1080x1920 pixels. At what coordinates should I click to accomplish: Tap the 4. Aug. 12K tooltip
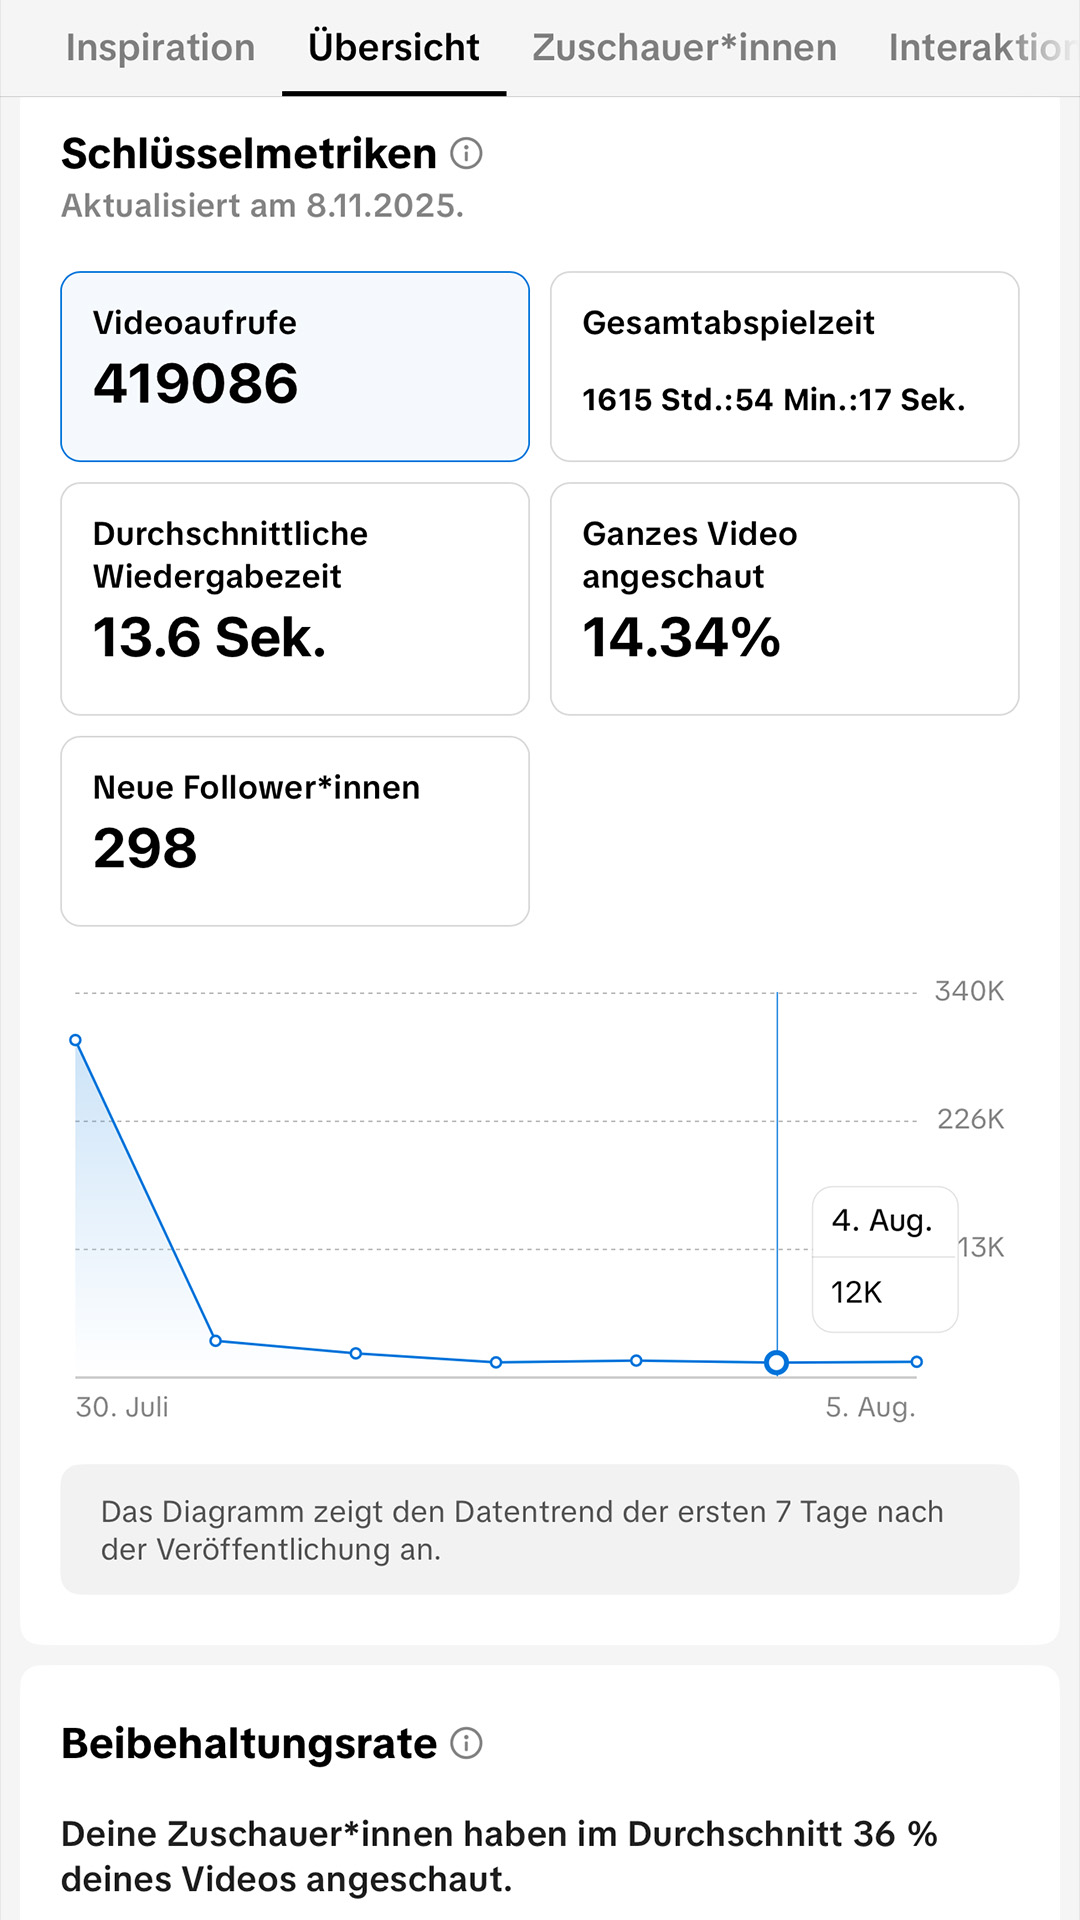click(x=885, y=1259)
